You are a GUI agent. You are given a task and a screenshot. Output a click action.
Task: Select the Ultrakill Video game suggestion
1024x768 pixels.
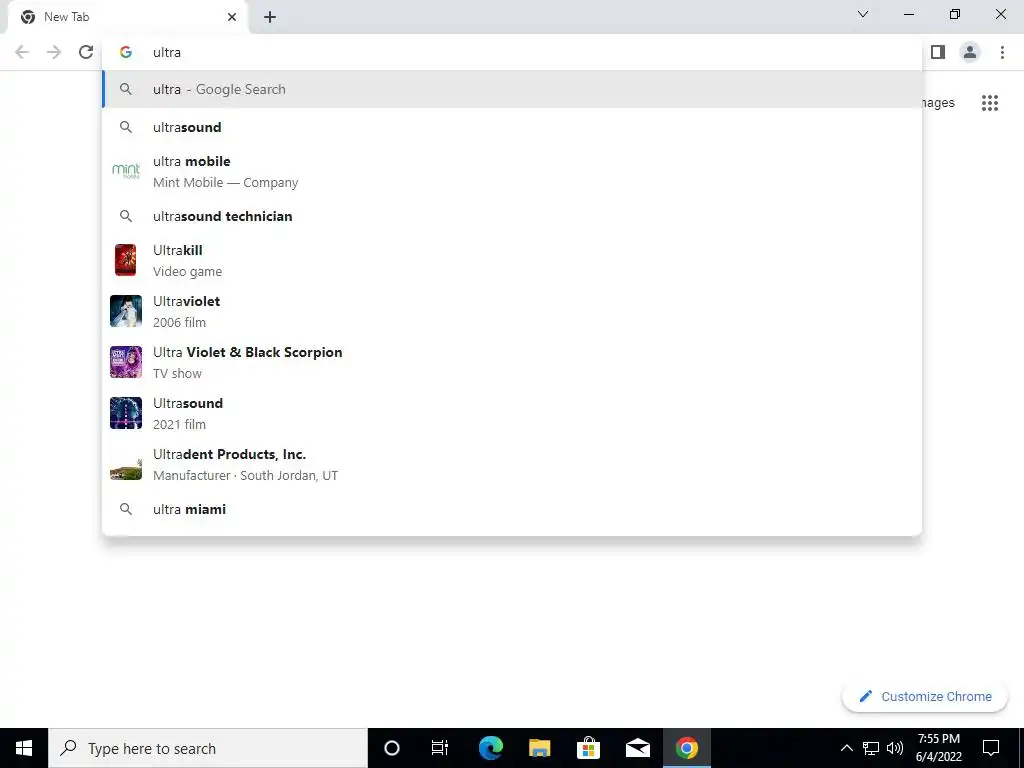point(512,260)
